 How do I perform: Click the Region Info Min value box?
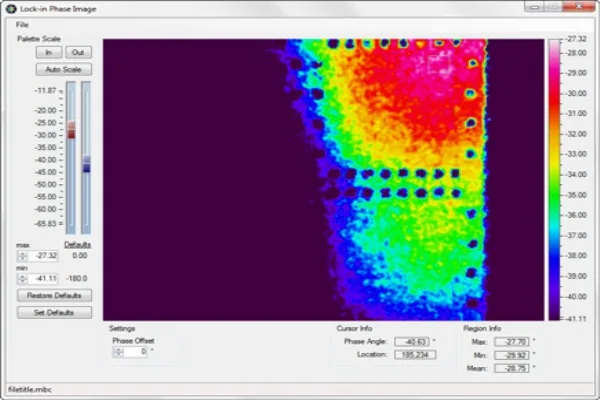pos(512,355)
